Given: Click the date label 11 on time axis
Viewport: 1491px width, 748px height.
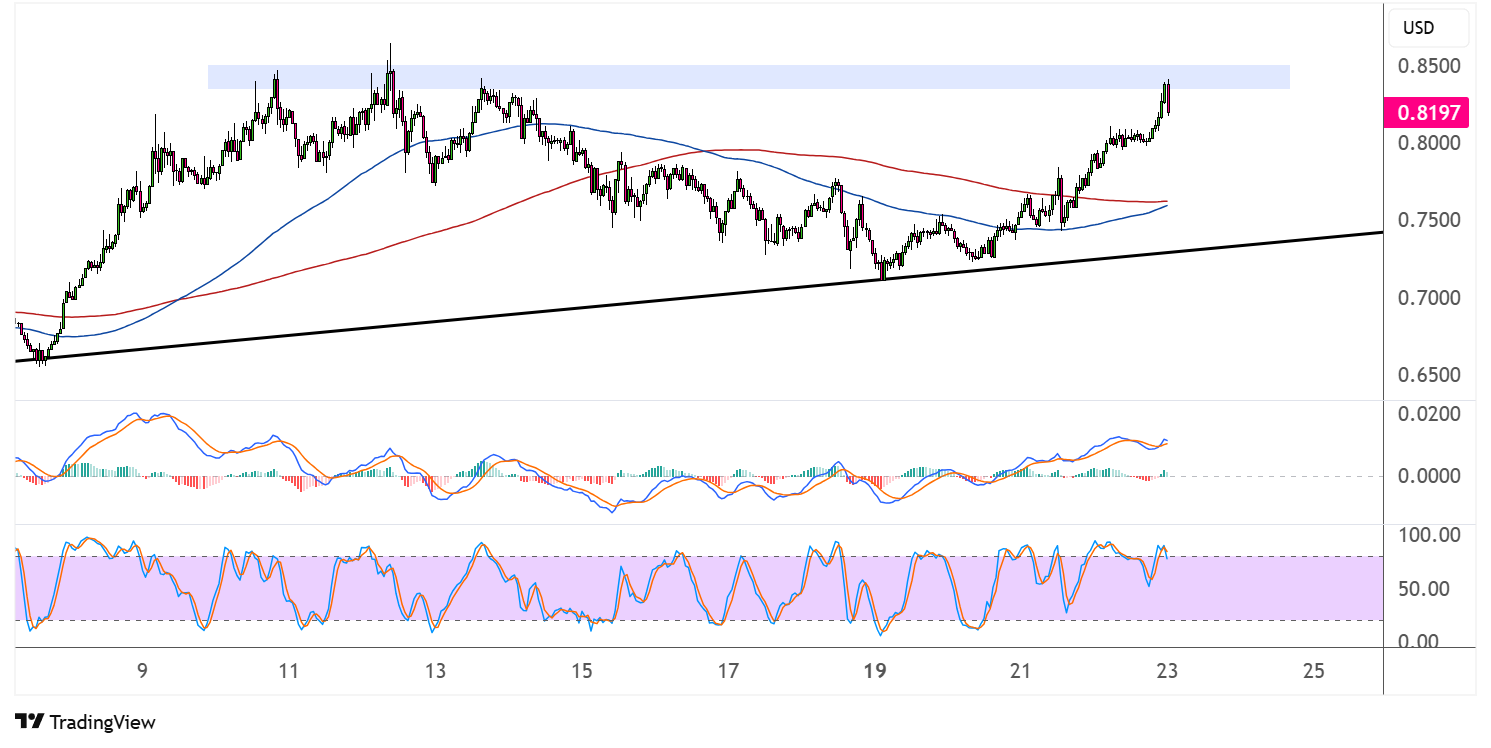Looking at the screenshot, I should [289, 671].
